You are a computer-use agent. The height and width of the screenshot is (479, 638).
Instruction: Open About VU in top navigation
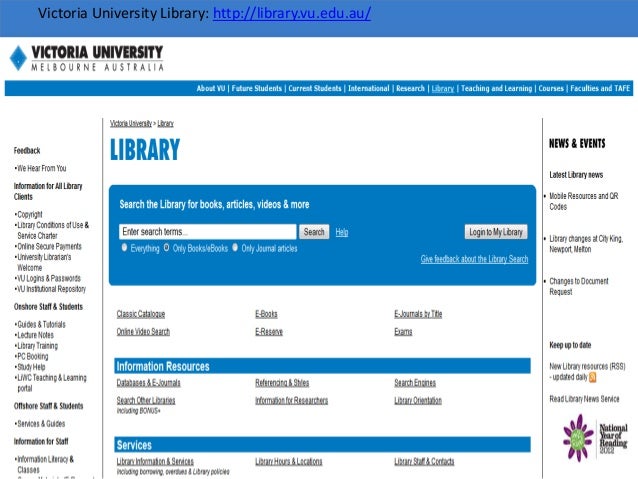click(211, 88)
